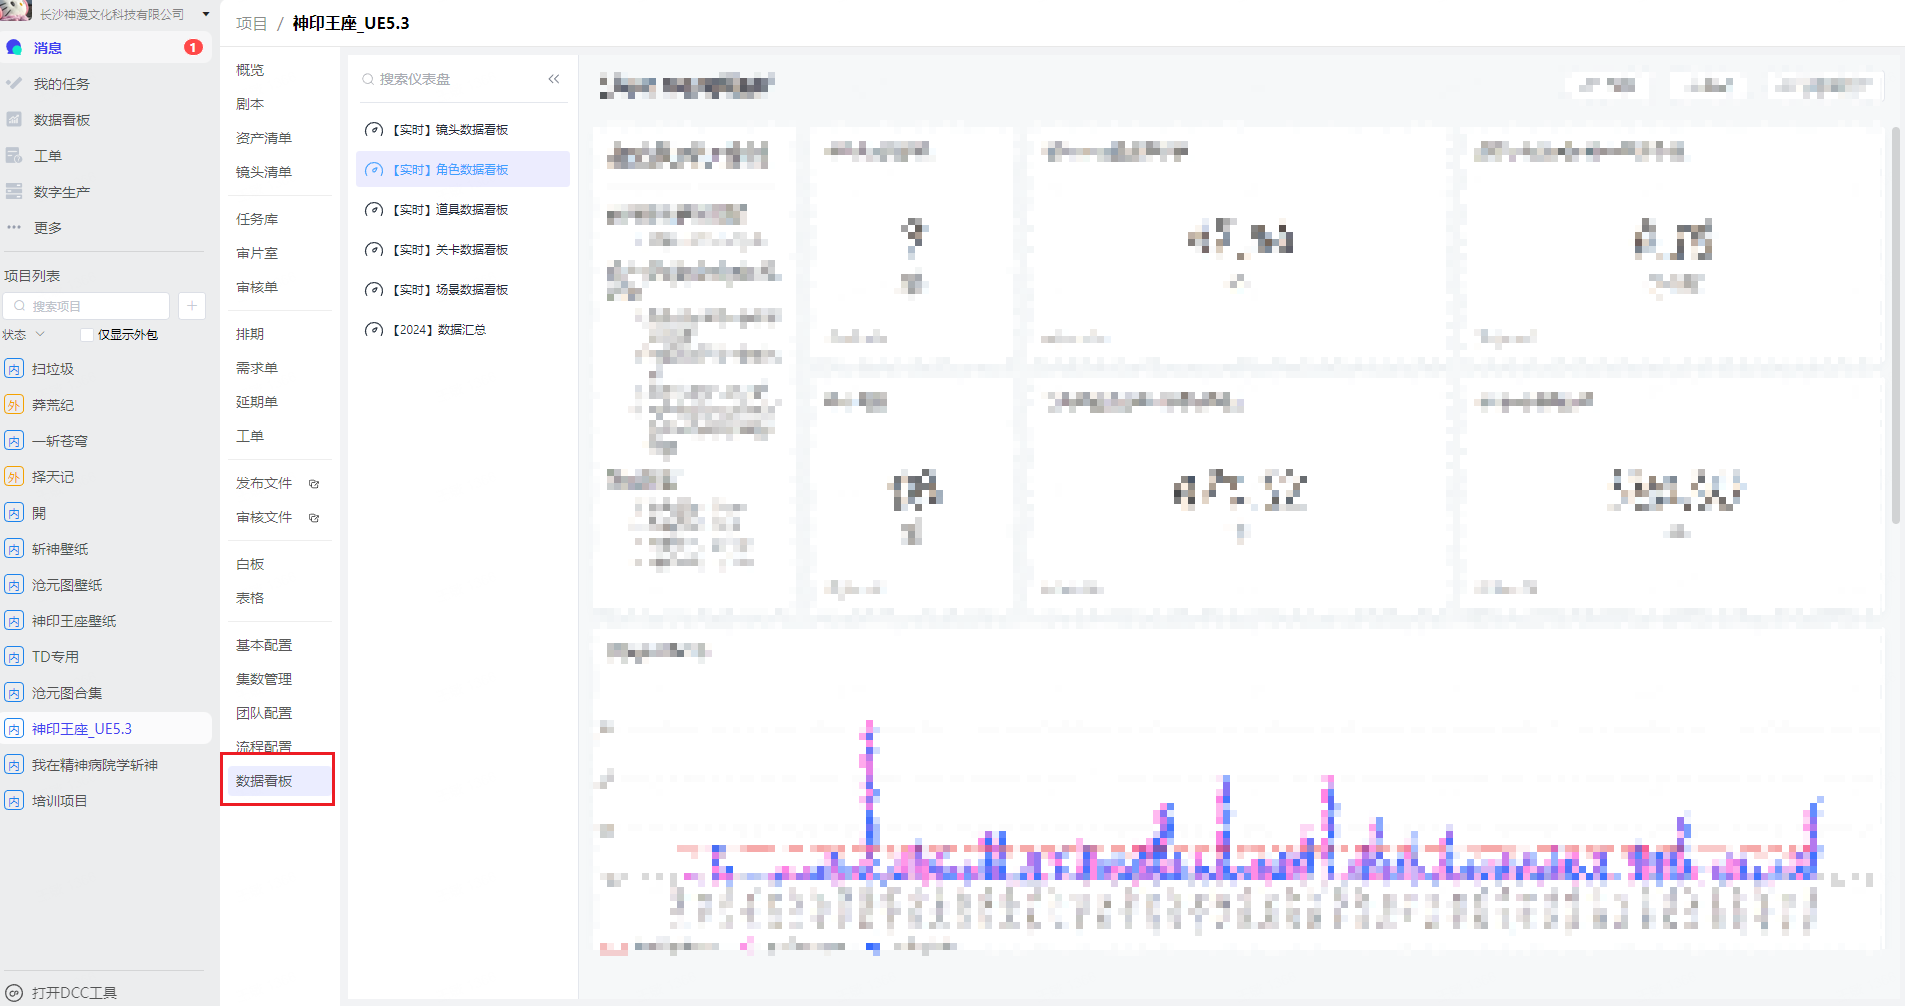Open the 消息 messages icon
The width and height of the screenshot is (1905, 1006).
(14, 47)
